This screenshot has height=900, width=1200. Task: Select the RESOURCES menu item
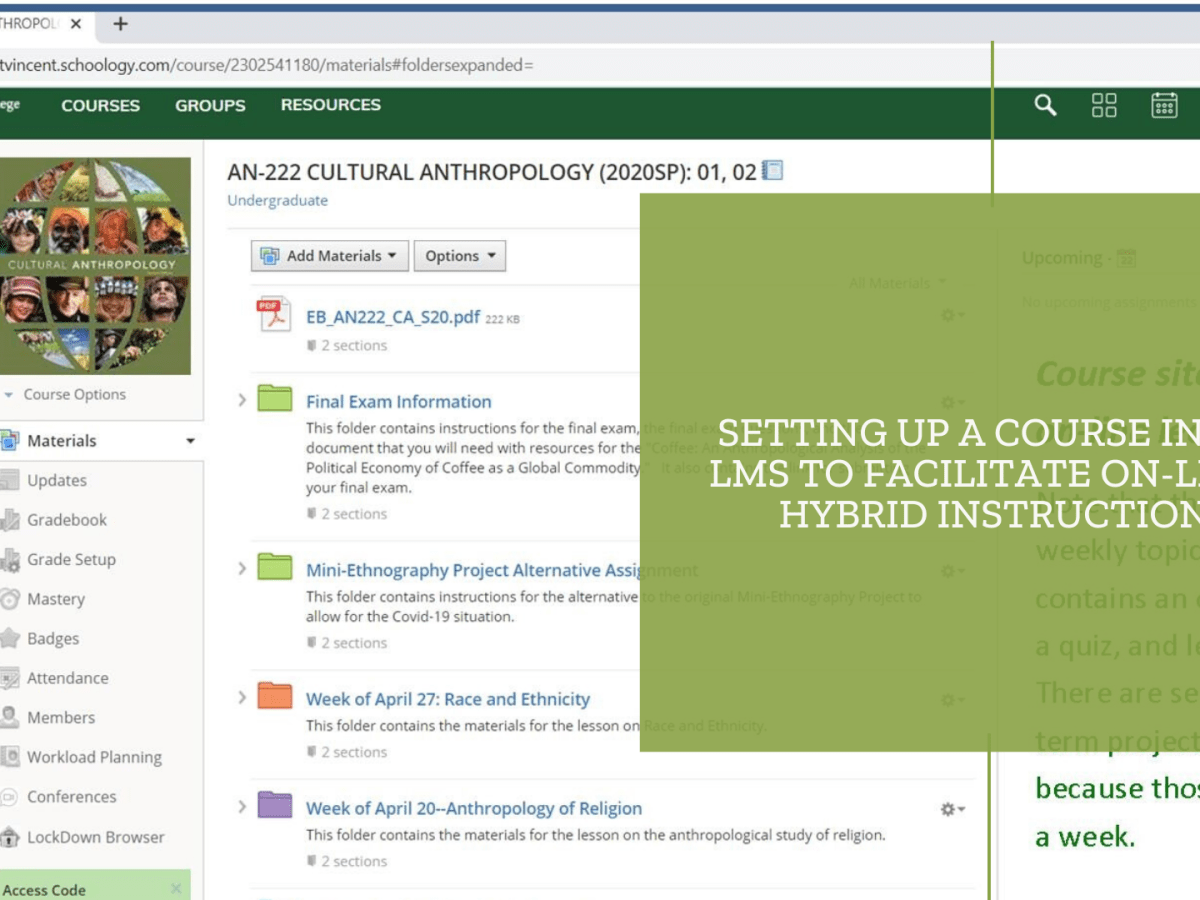(x=330, y=104)
